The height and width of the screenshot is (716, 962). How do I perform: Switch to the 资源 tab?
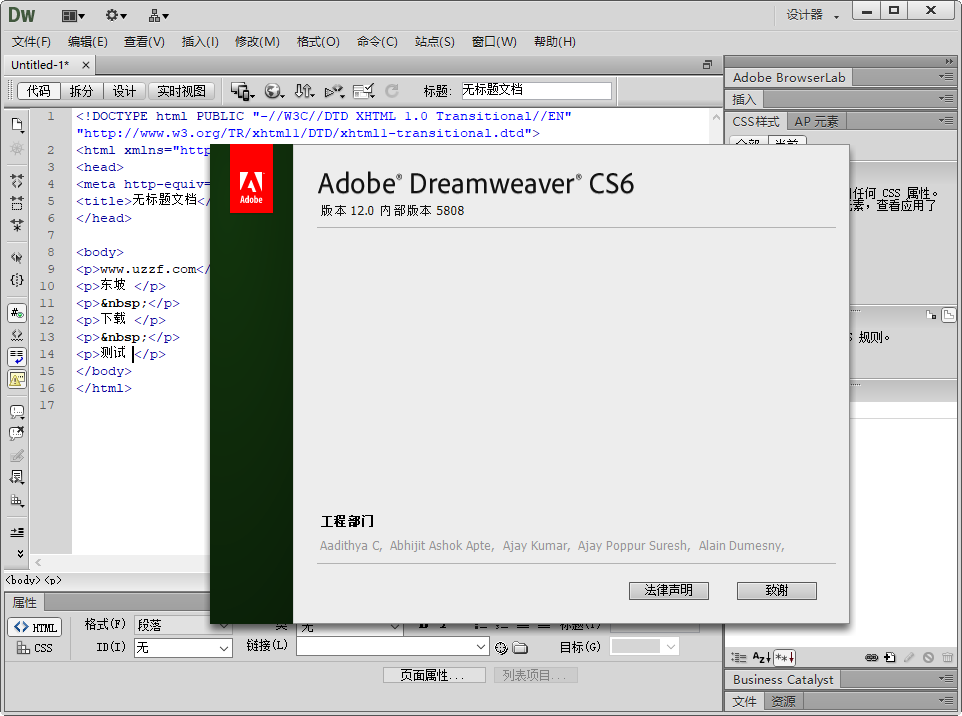coord(783,701)
